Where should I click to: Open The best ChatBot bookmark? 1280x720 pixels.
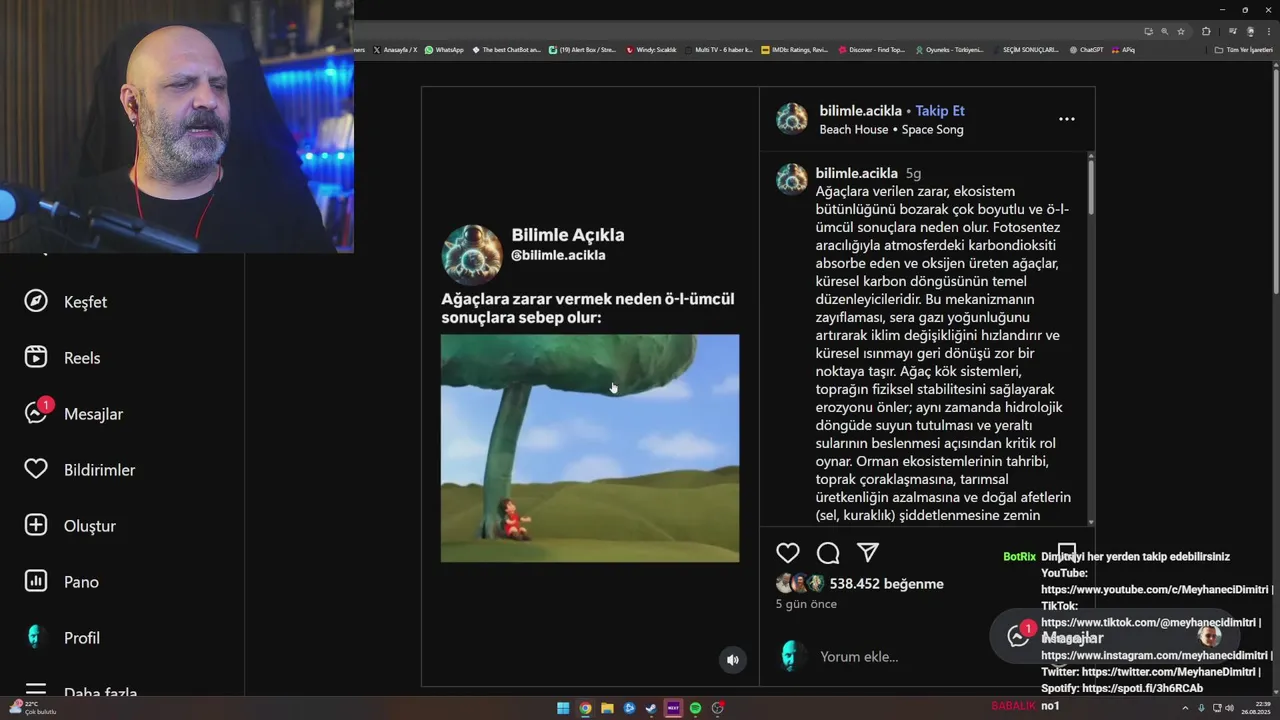point(506,49)
